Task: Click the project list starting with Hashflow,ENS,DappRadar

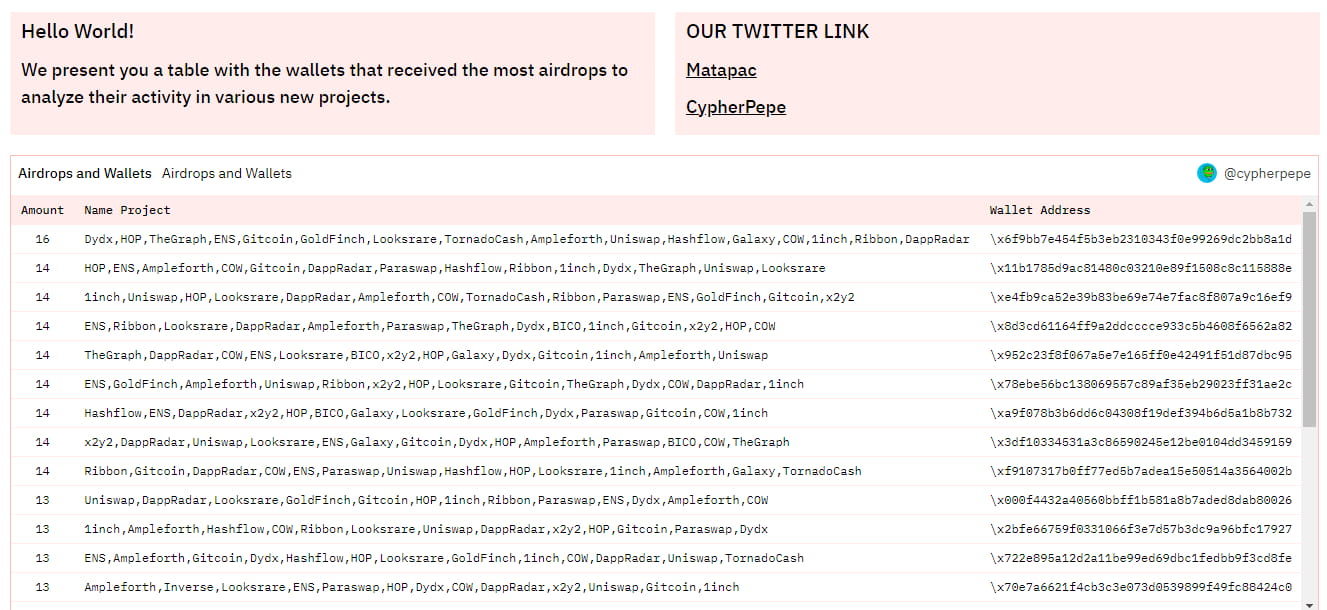Action: pyautogui.click(x=426, y=413)
